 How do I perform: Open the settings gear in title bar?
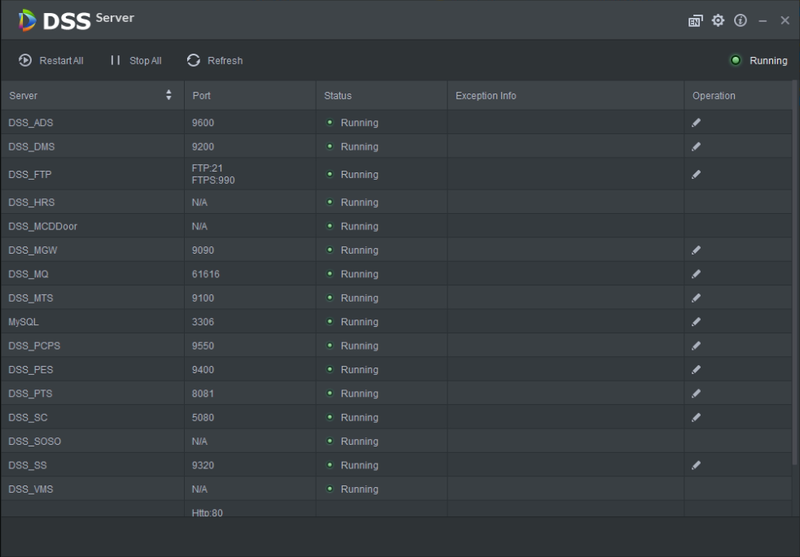pyautogui.click(x=718, y=20)
